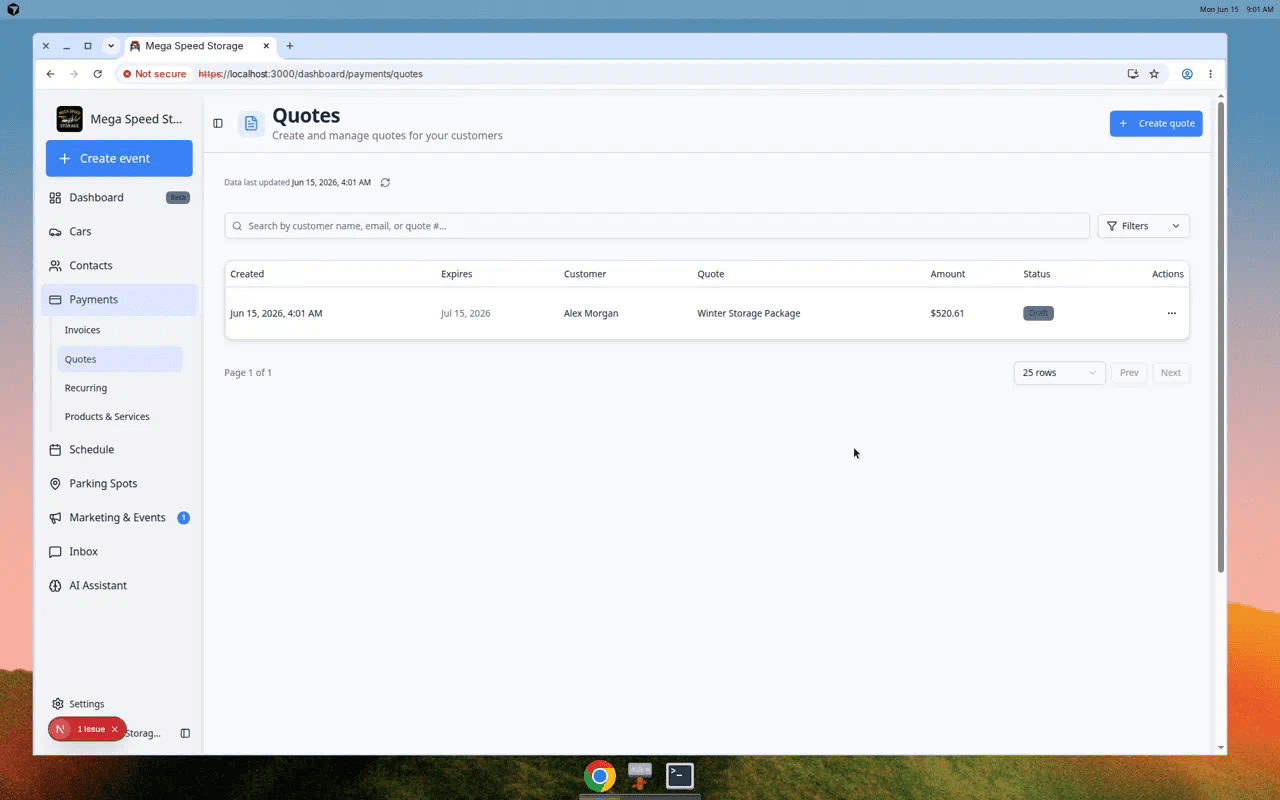Image resolution: width=1280 pixels, height=800 pixels.
Task: Click the Amount column header
Action: coord(948,274)
